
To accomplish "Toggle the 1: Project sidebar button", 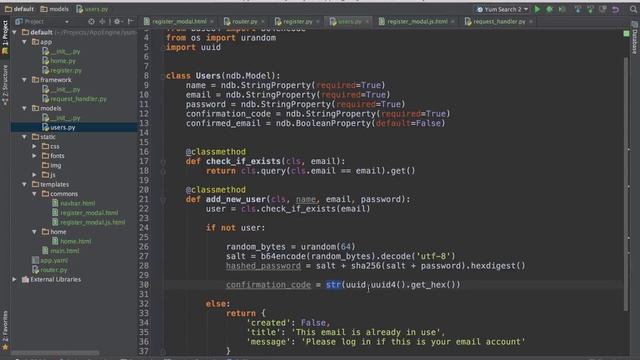I will coord(5,37).
